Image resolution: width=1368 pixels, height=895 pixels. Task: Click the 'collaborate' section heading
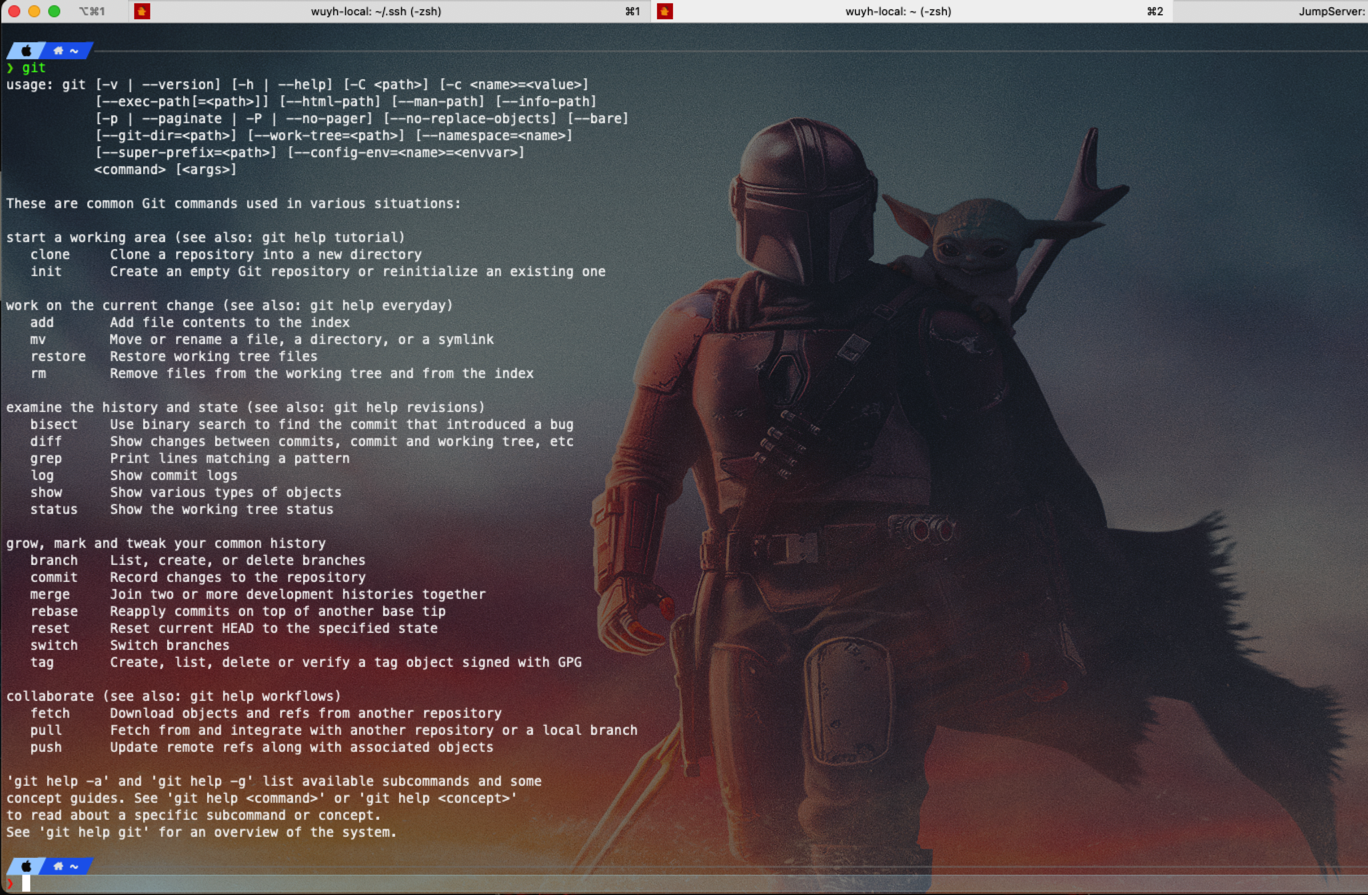(x=174, y=697)
